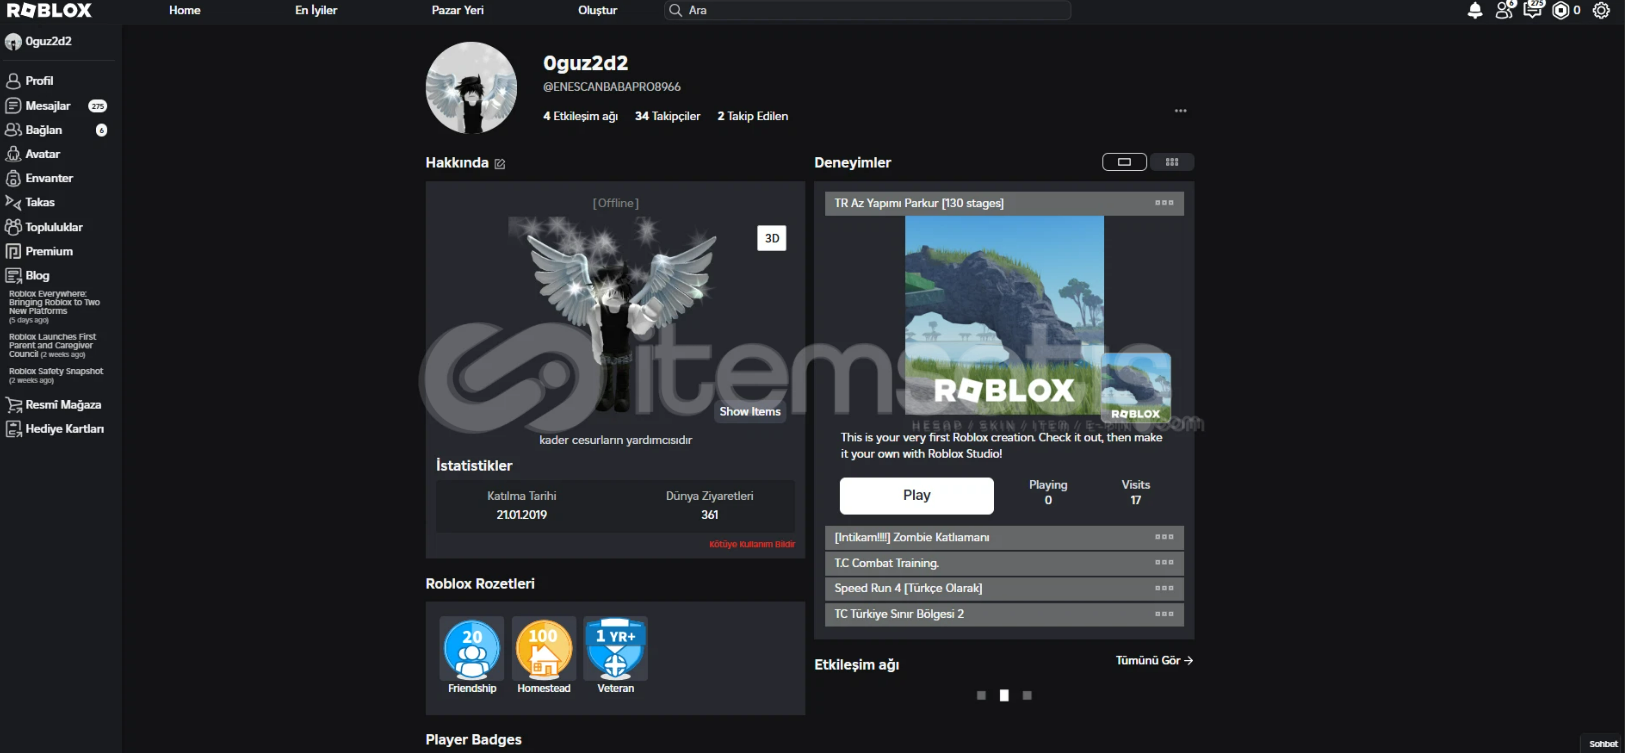Expand TC Türkiye Sınır Bölgesi 2
This screenshot has height=753, width=1625.
(x=1004, y=615)
